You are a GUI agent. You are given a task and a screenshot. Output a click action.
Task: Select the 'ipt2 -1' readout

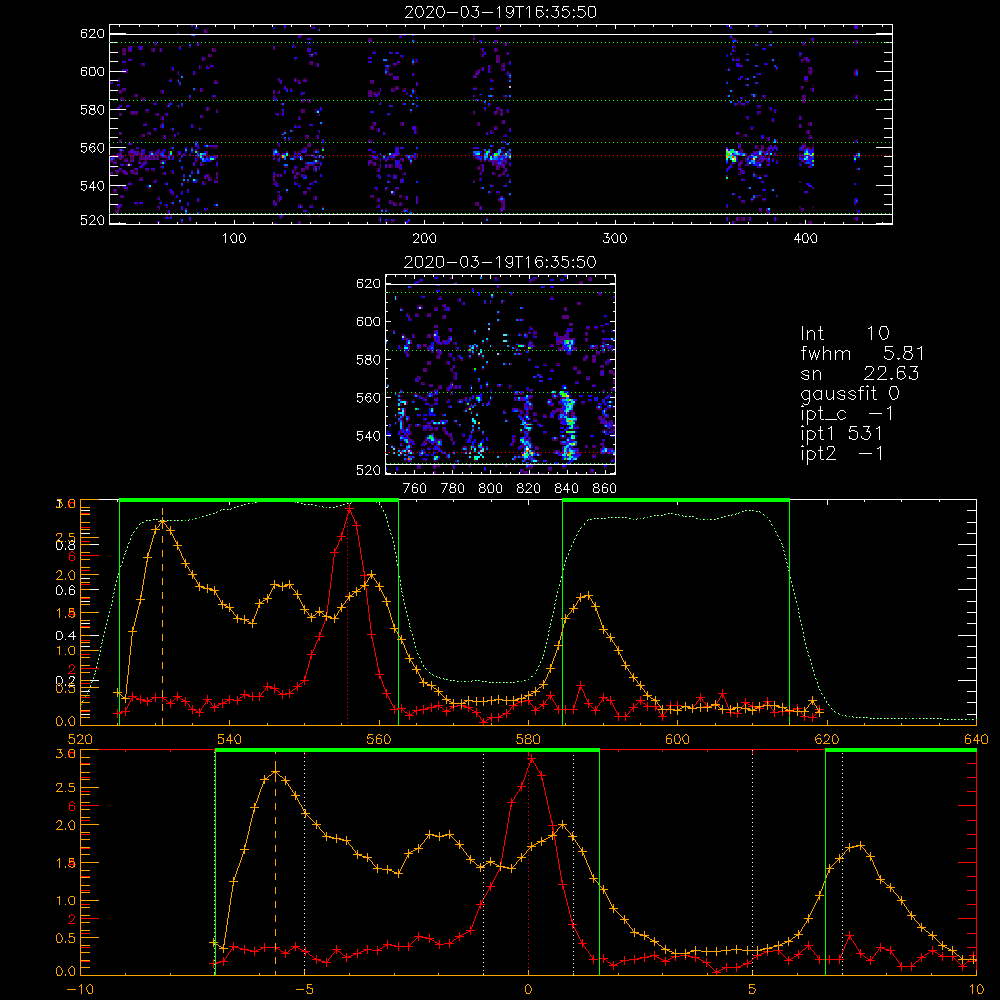[841, 453]
